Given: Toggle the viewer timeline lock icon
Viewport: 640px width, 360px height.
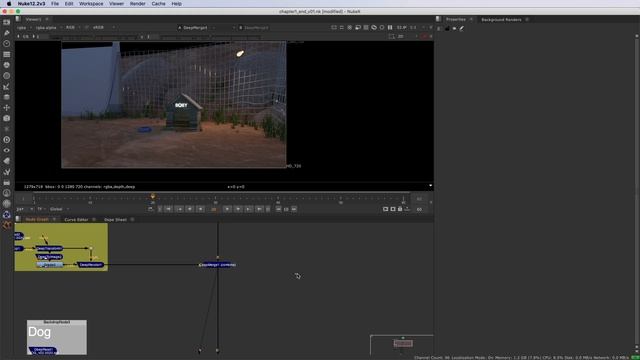Looking at the screenshot, I should click(x=400, y=209).
